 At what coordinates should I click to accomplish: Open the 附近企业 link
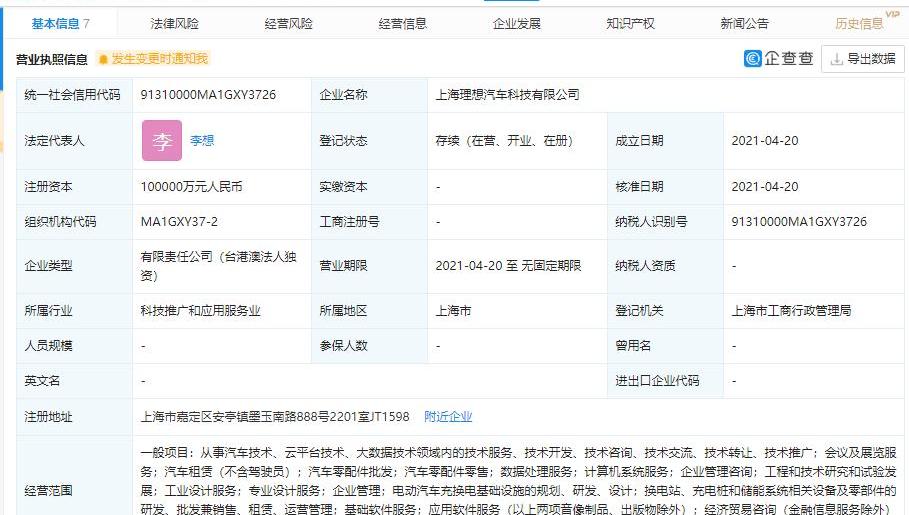(x=448, y=416)
